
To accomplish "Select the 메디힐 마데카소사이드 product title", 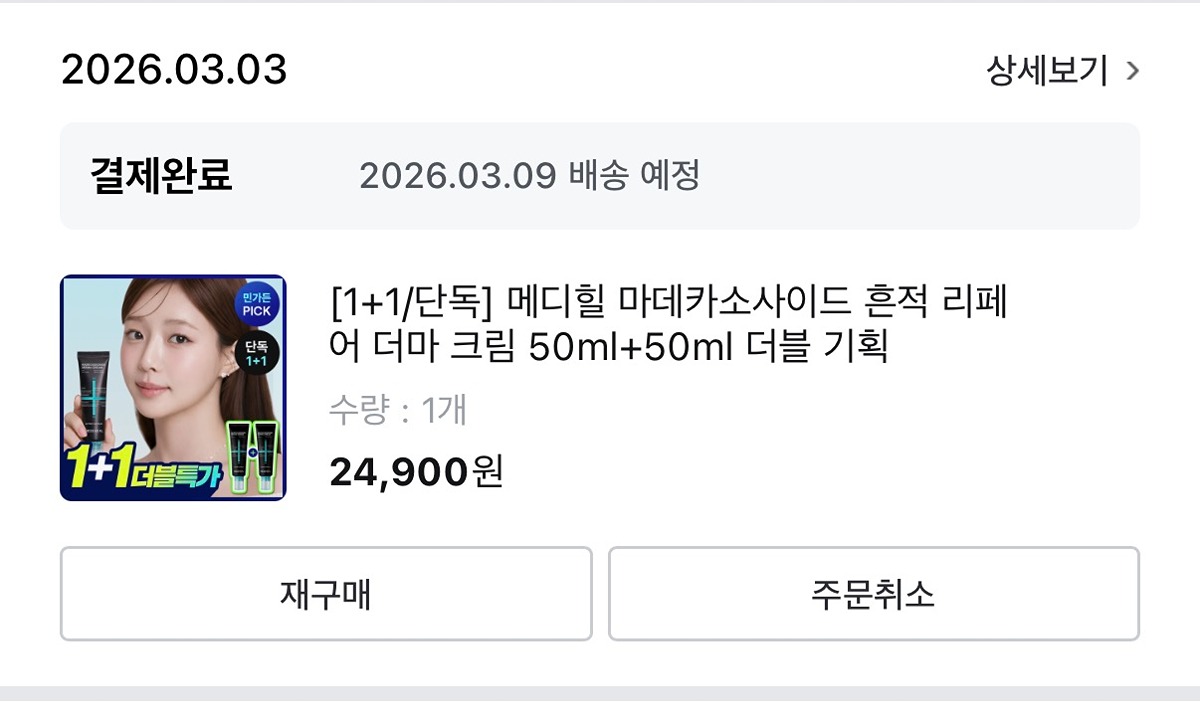I will tap(668, 323).
